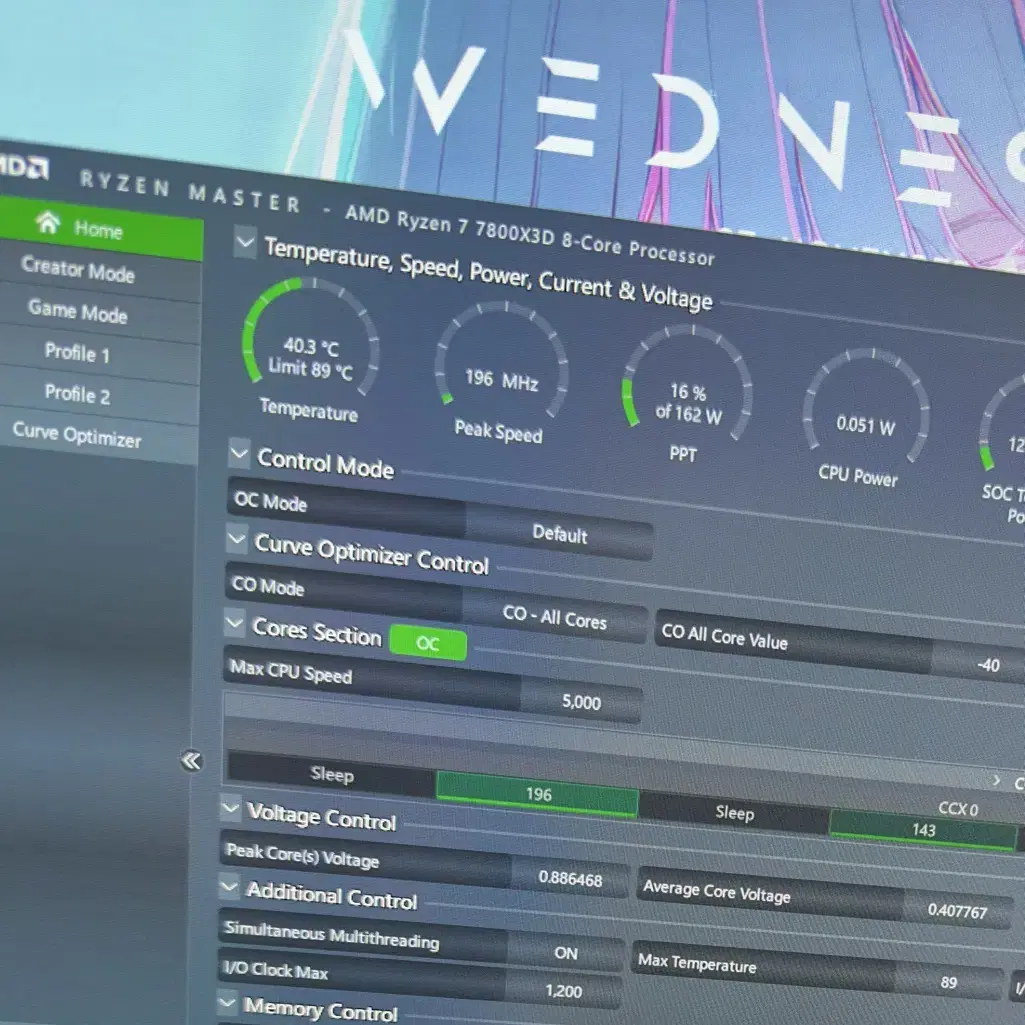Open the Curve Optimizer page

click(x=77, y=434)
